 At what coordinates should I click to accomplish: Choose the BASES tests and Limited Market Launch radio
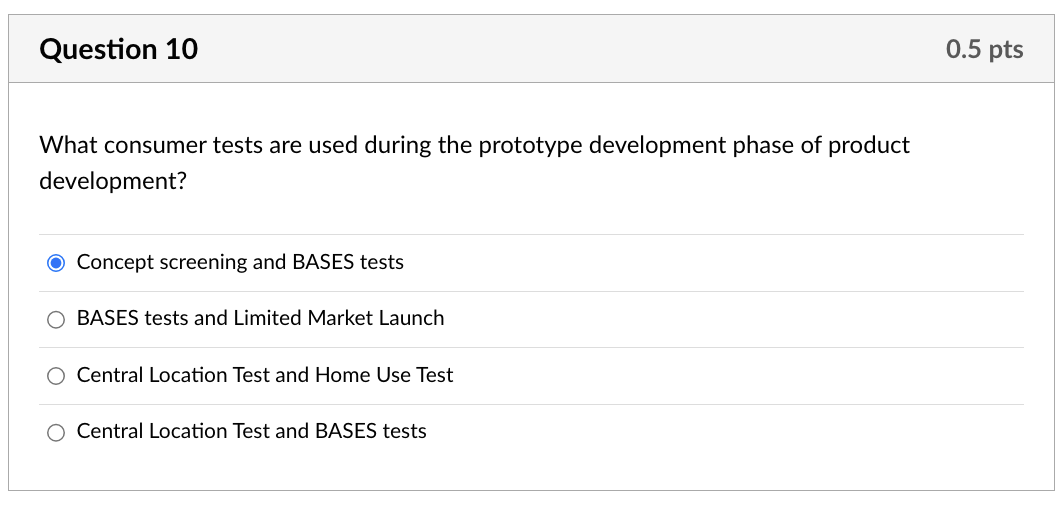[57, 320]
